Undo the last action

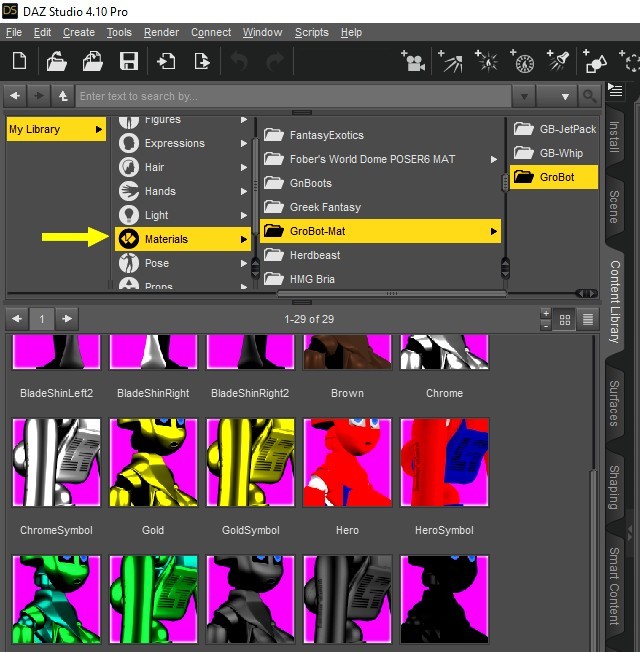click(239, 62)
